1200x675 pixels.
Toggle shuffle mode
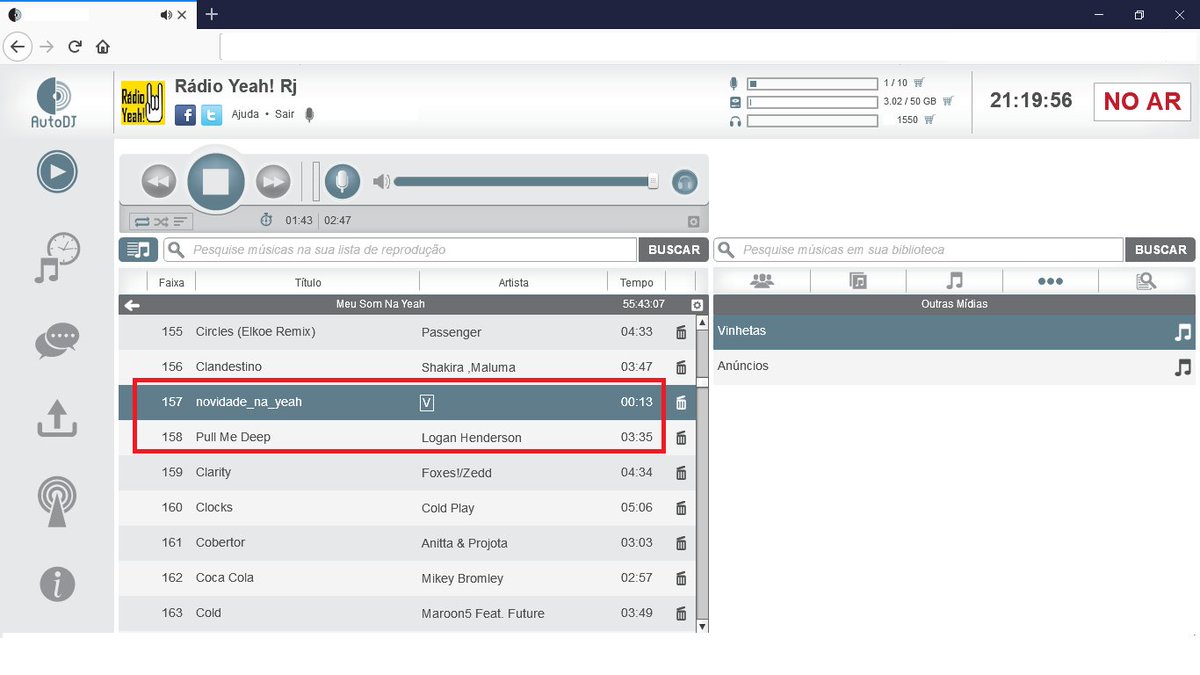pos(160,221)
